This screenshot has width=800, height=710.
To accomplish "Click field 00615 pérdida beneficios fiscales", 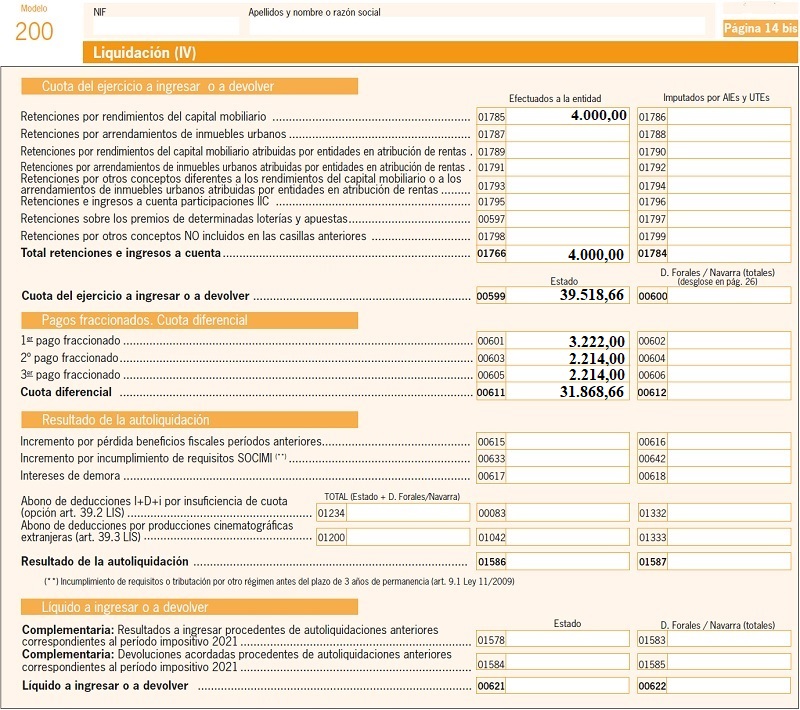I will click(567, 442).
